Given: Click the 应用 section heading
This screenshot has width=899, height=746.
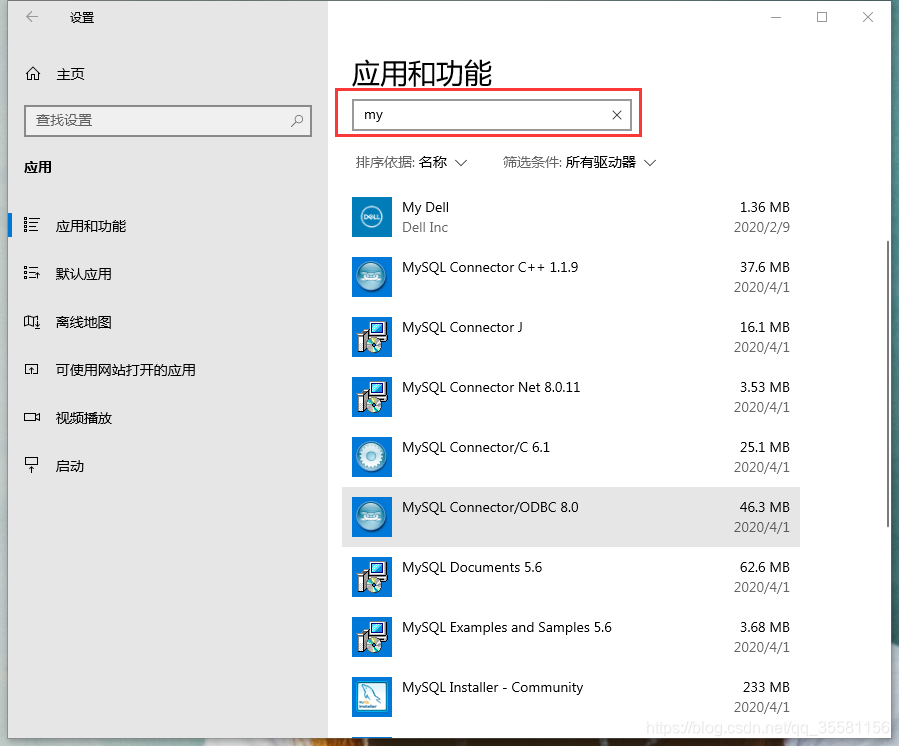Looking at the screenshot, I should point(38,167).
